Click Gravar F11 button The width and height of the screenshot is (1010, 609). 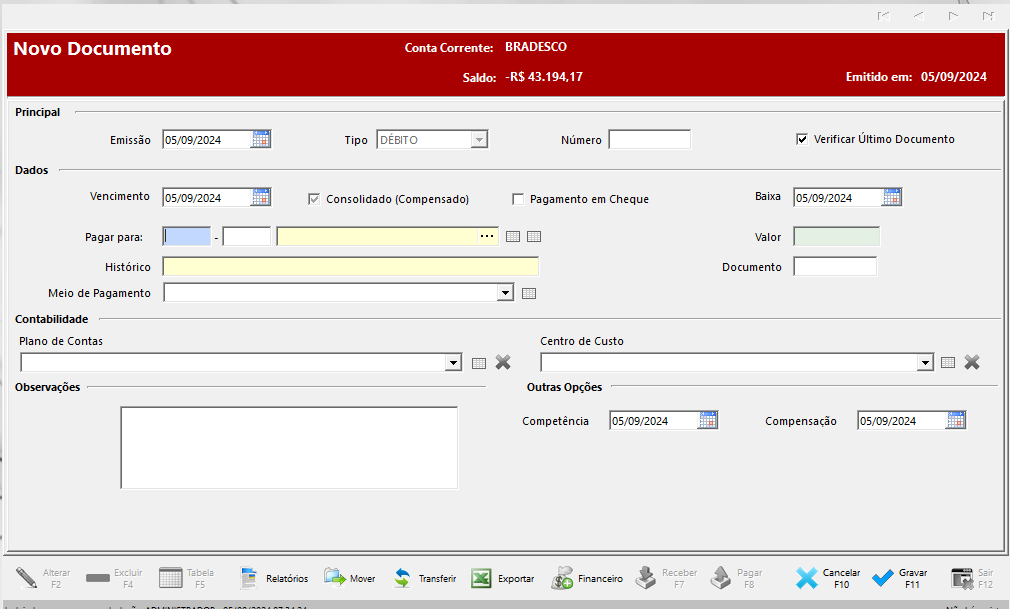900,578
